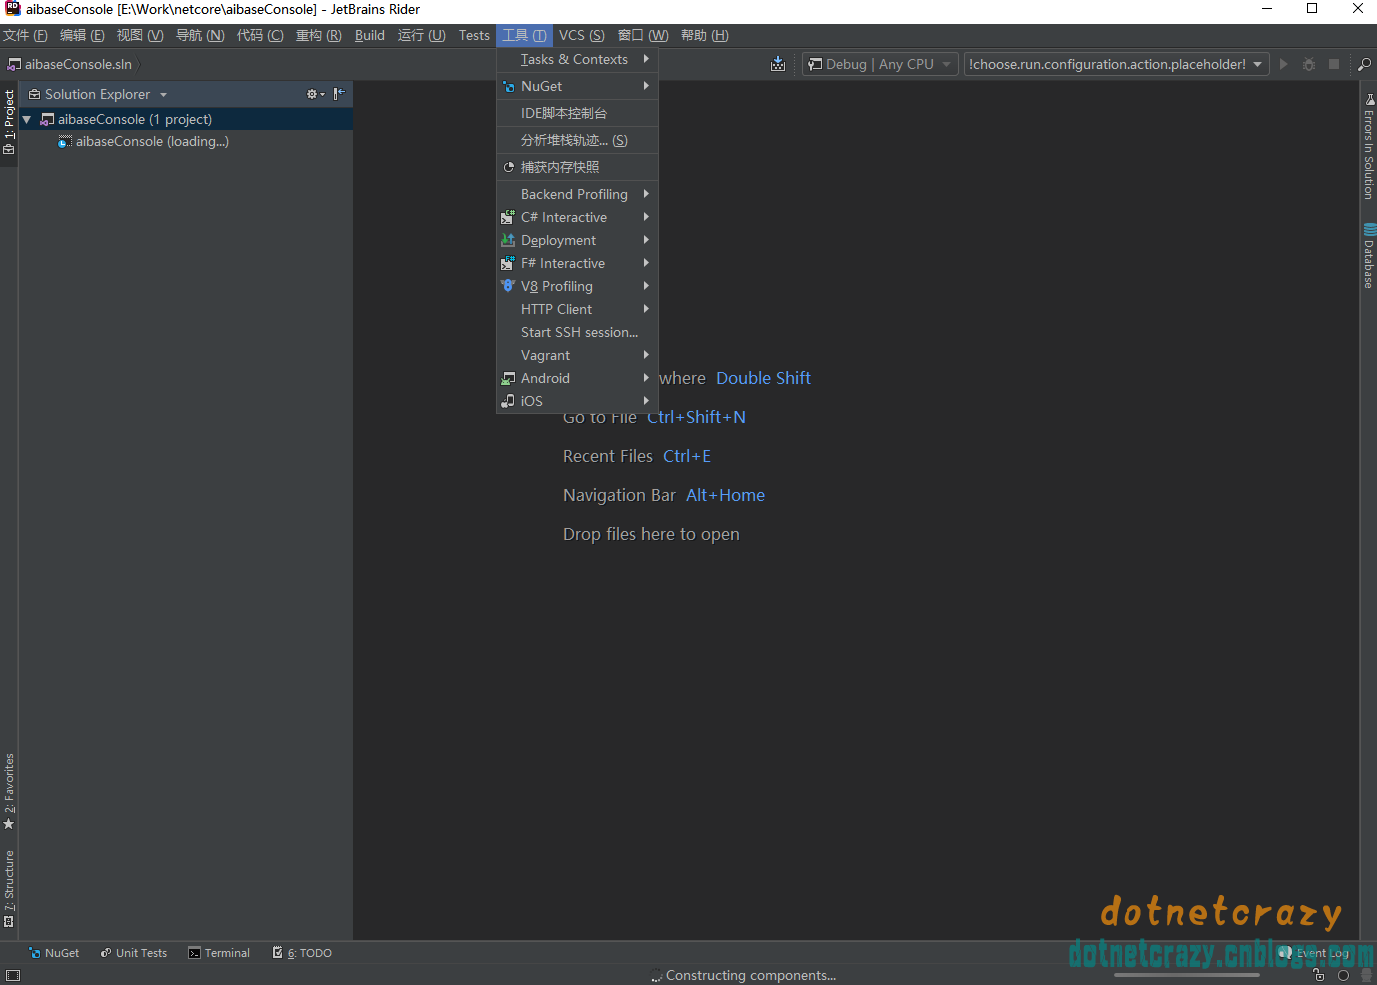1377x985 pixels.
Task: Open Terminal bottom tool window
Action: [219, 953]
